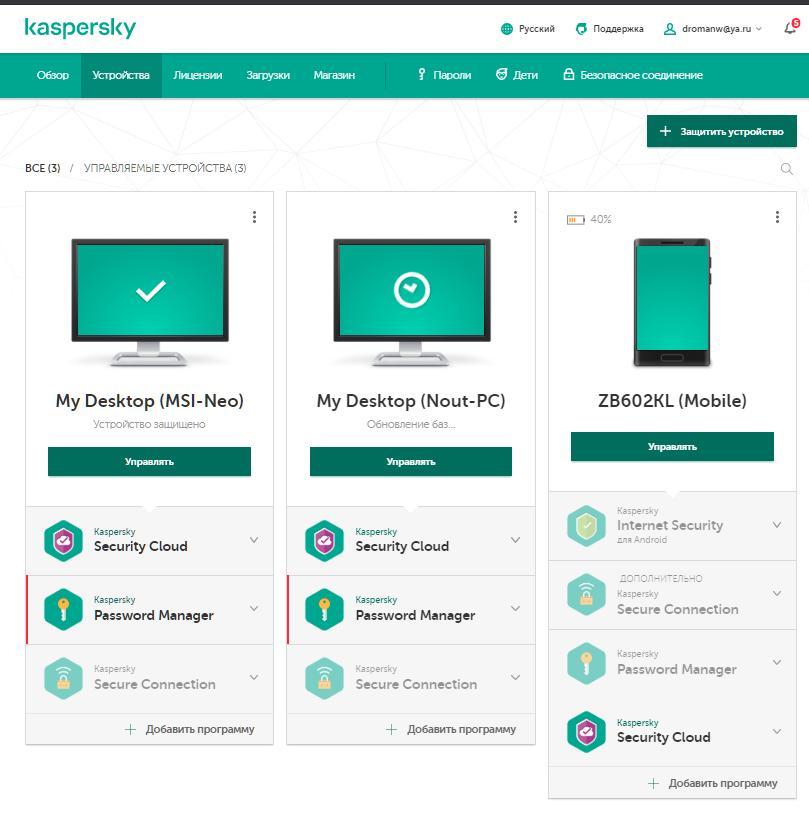Image resolution: width=809 pixels, height=813 pixels.
Task: Open three-dot menu for ZB602KL mobile
Action: [x=777, y=217]
